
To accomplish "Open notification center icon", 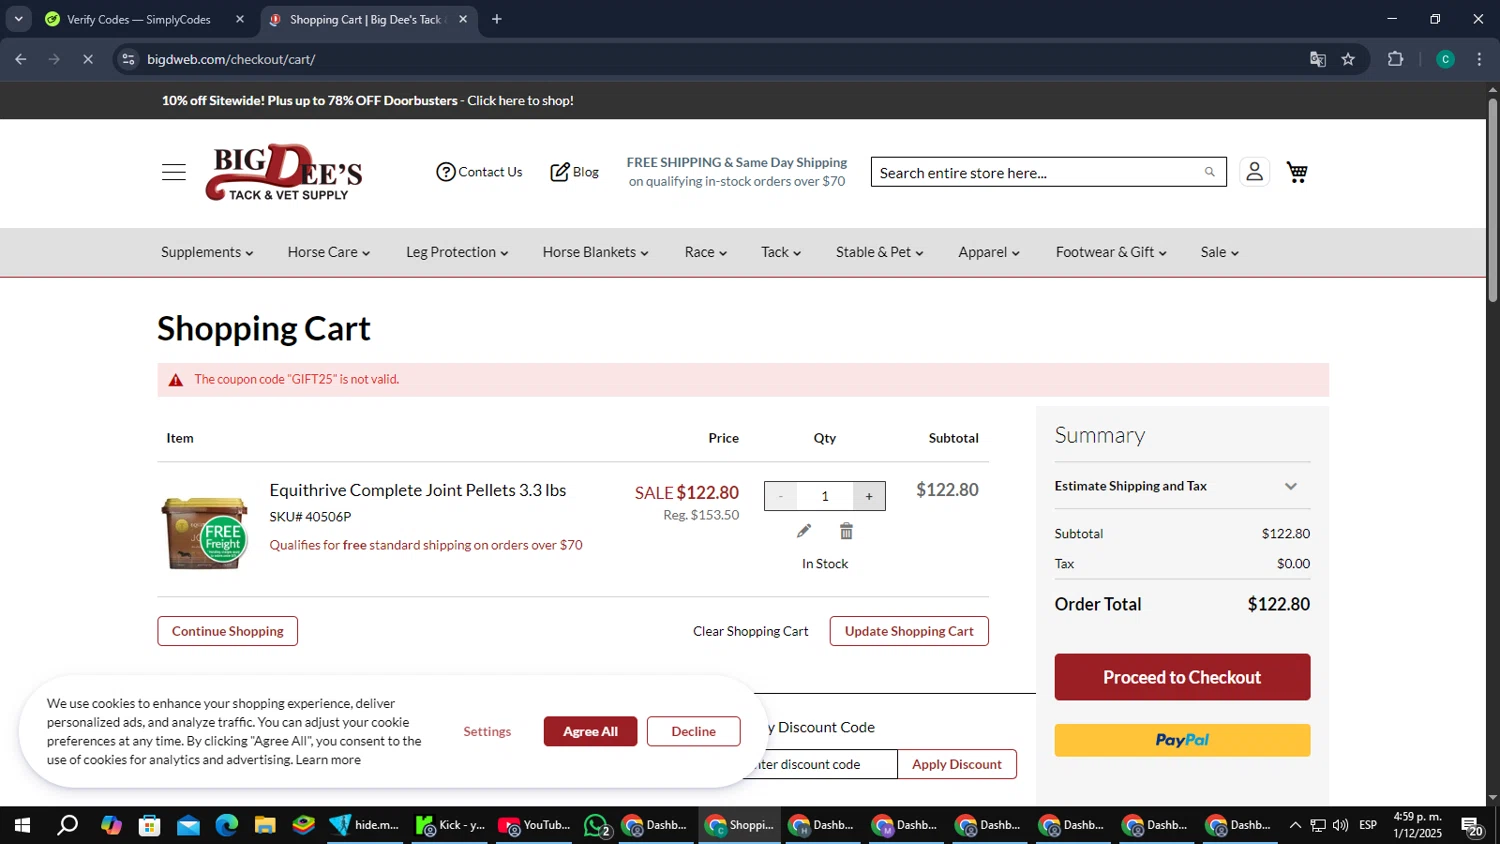I will click(x=1472, y=825).
